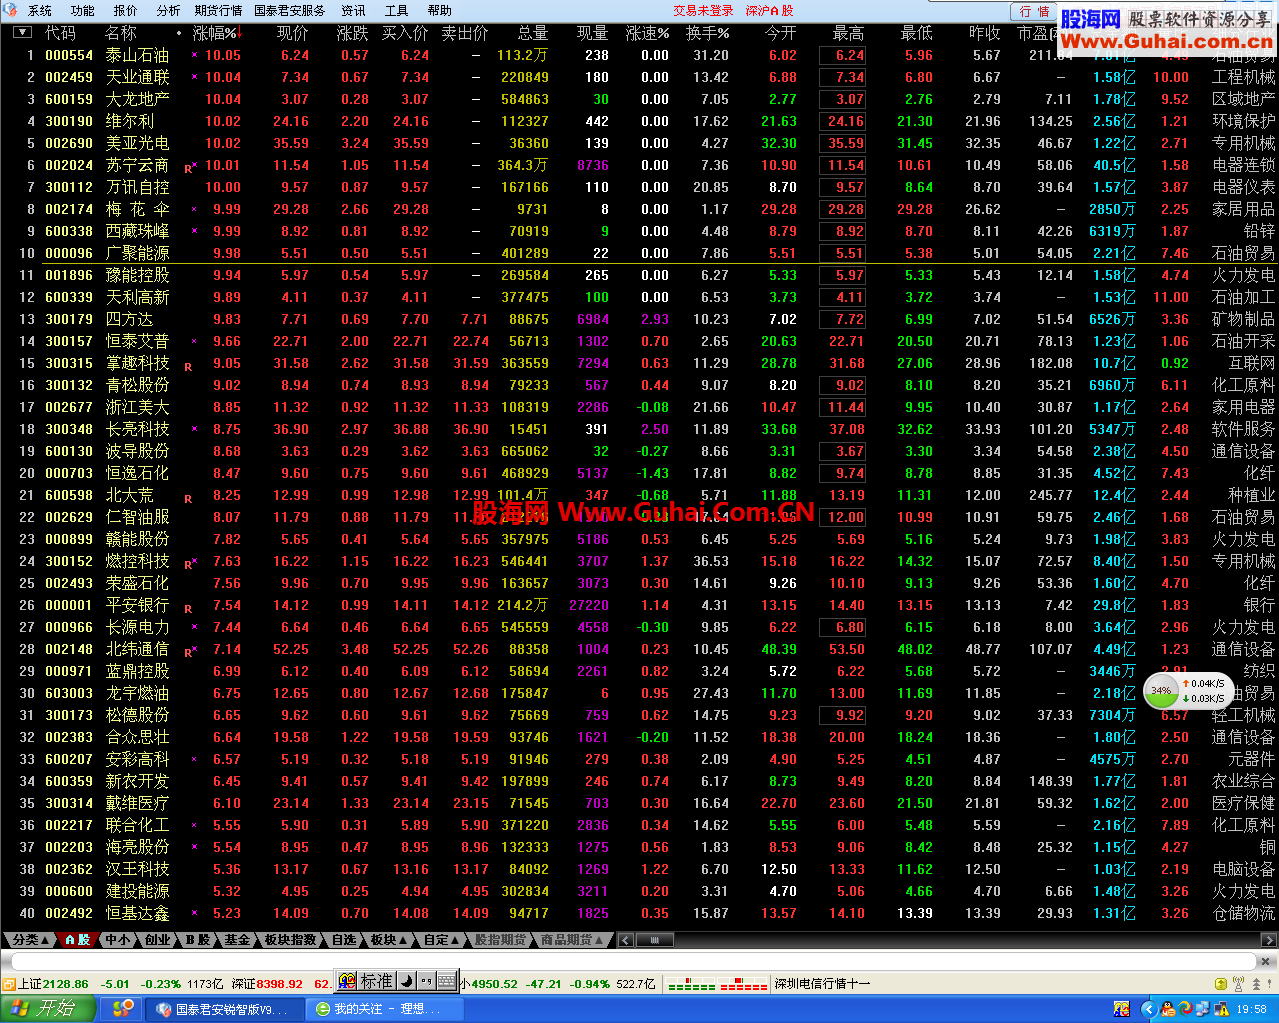
Task: Click the 深圳电信行情十一 server label
Action: [822, 984]
